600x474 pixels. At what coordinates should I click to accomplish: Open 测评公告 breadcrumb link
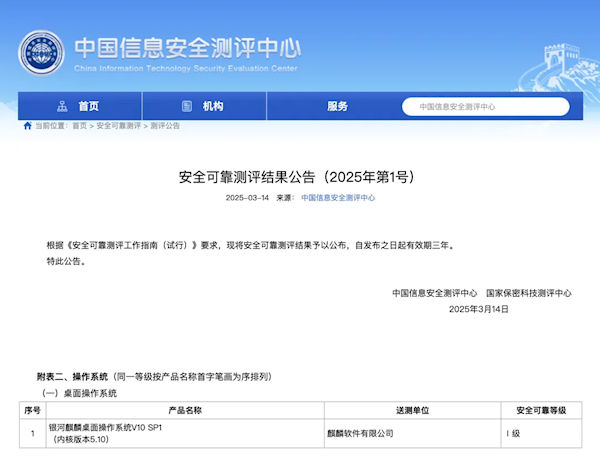pyautogui.click(x=165, y=126)
